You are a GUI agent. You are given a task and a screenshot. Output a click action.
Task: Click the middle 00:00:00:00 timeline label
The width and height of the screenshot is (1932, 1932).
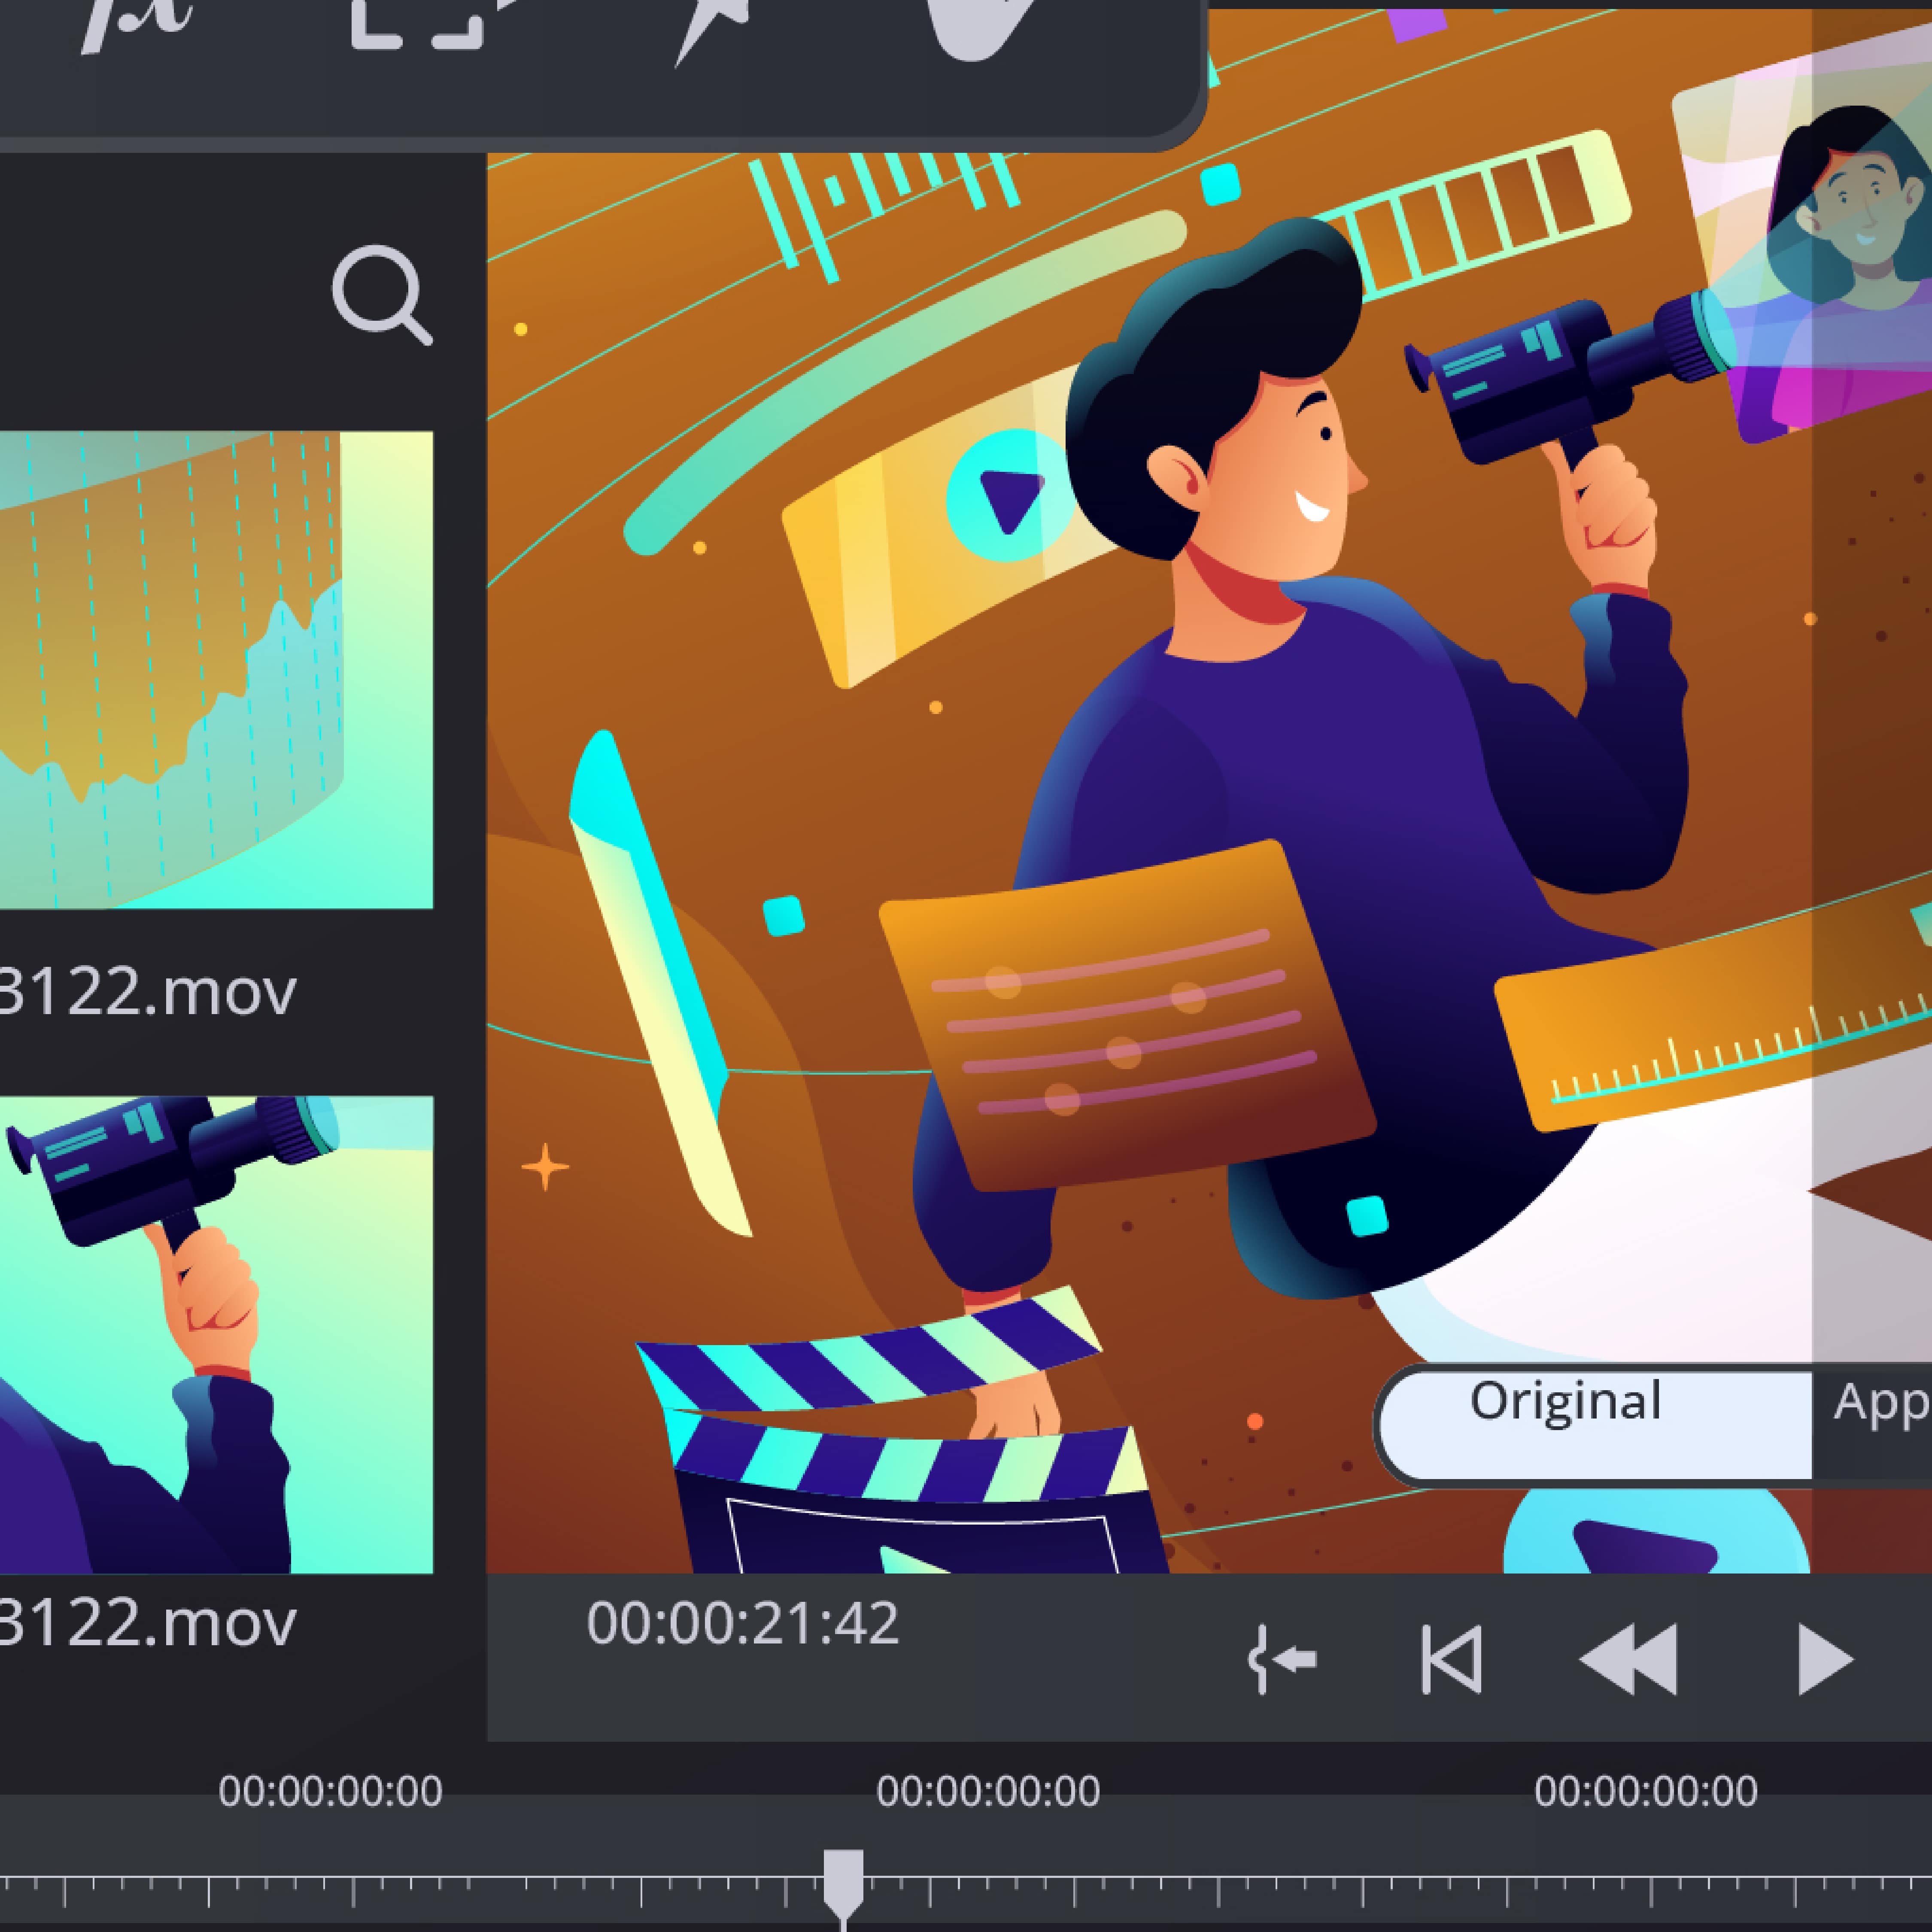coord(988,1791)
